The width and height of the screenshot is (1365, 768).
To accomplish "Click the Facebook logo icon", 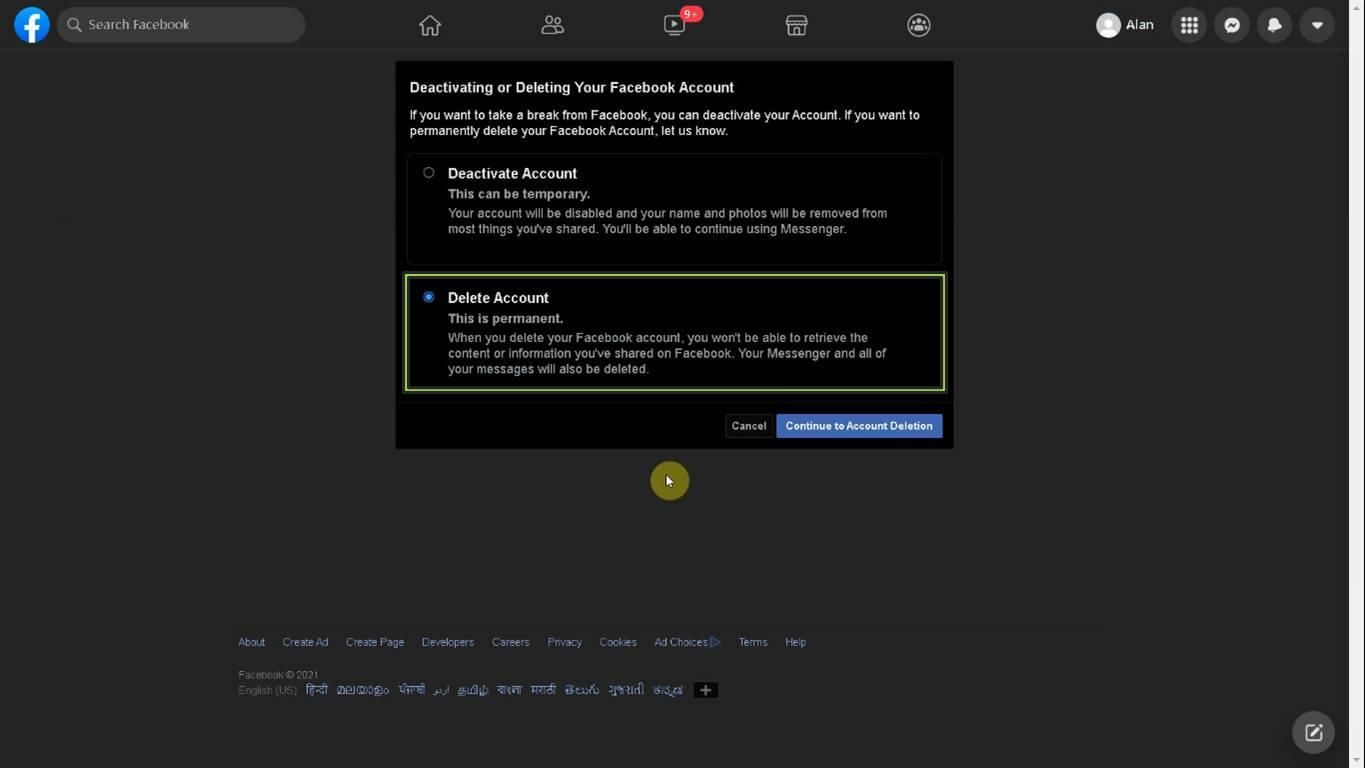I will tap(32, 25).
